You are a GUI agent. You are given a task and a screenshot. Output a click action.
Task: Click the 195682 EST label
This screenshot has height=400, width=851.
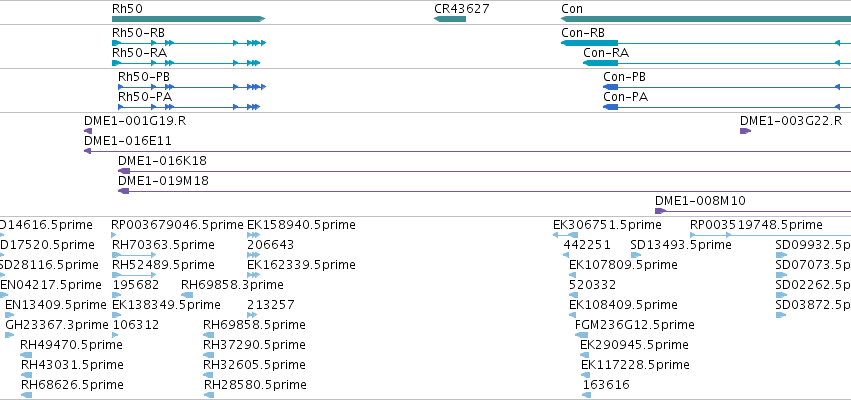click(136, 285)
